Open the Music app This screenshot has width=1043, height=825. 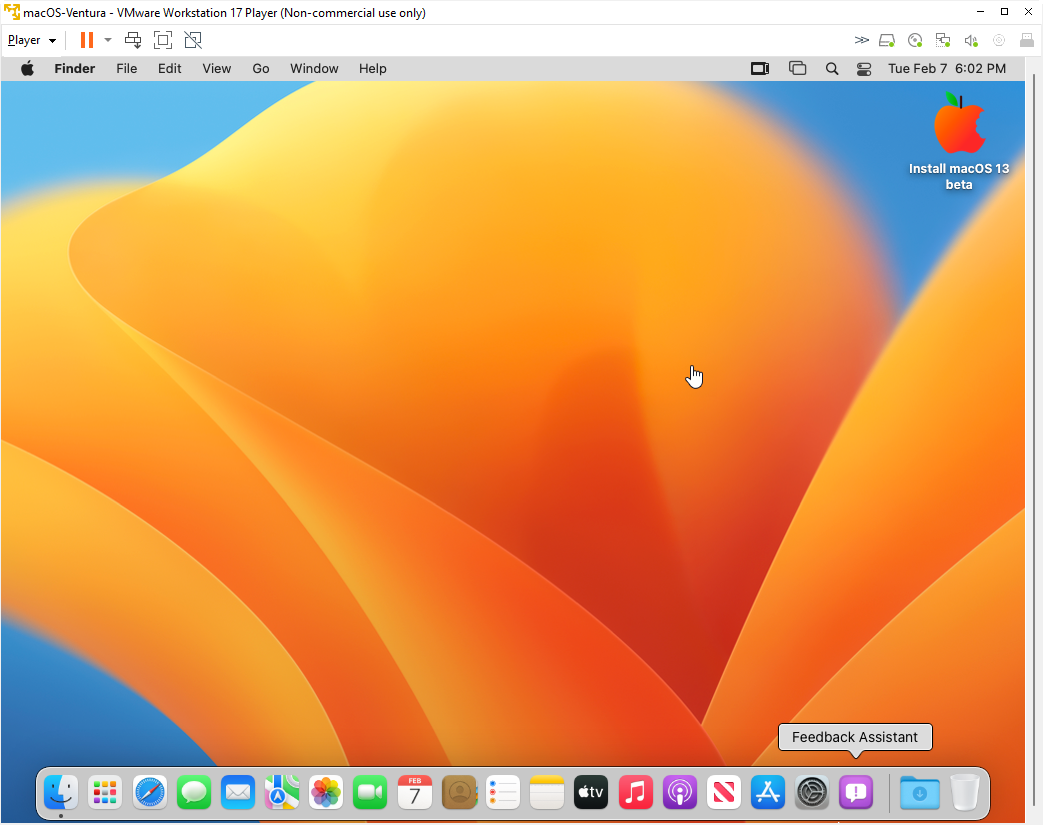635,793
